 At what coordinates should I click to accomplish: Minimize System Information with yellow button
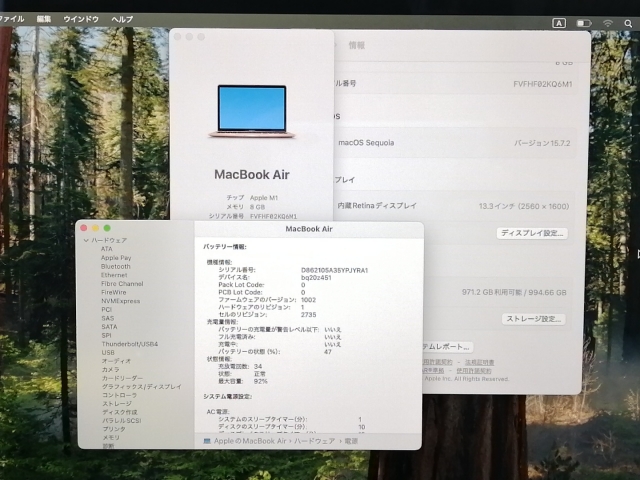95,228
